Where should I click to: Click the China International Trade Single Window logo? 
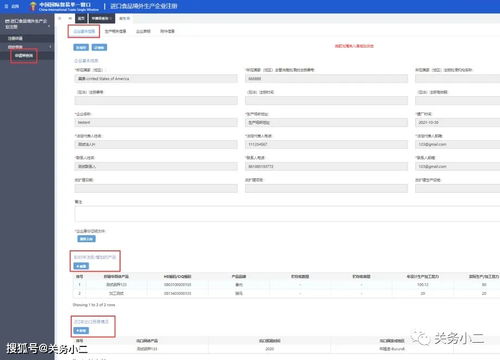coord(64,6)
